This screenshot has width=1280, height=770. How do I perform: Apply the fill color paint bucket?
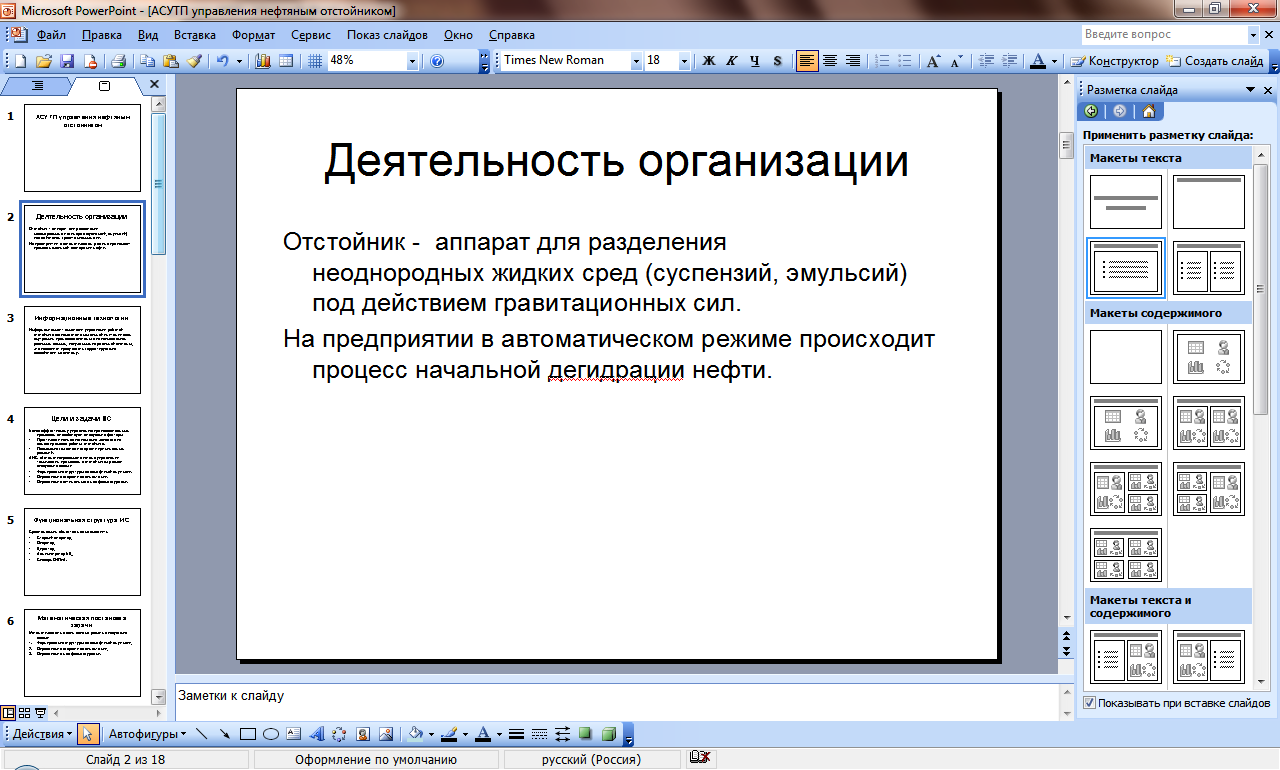[417, 734]
